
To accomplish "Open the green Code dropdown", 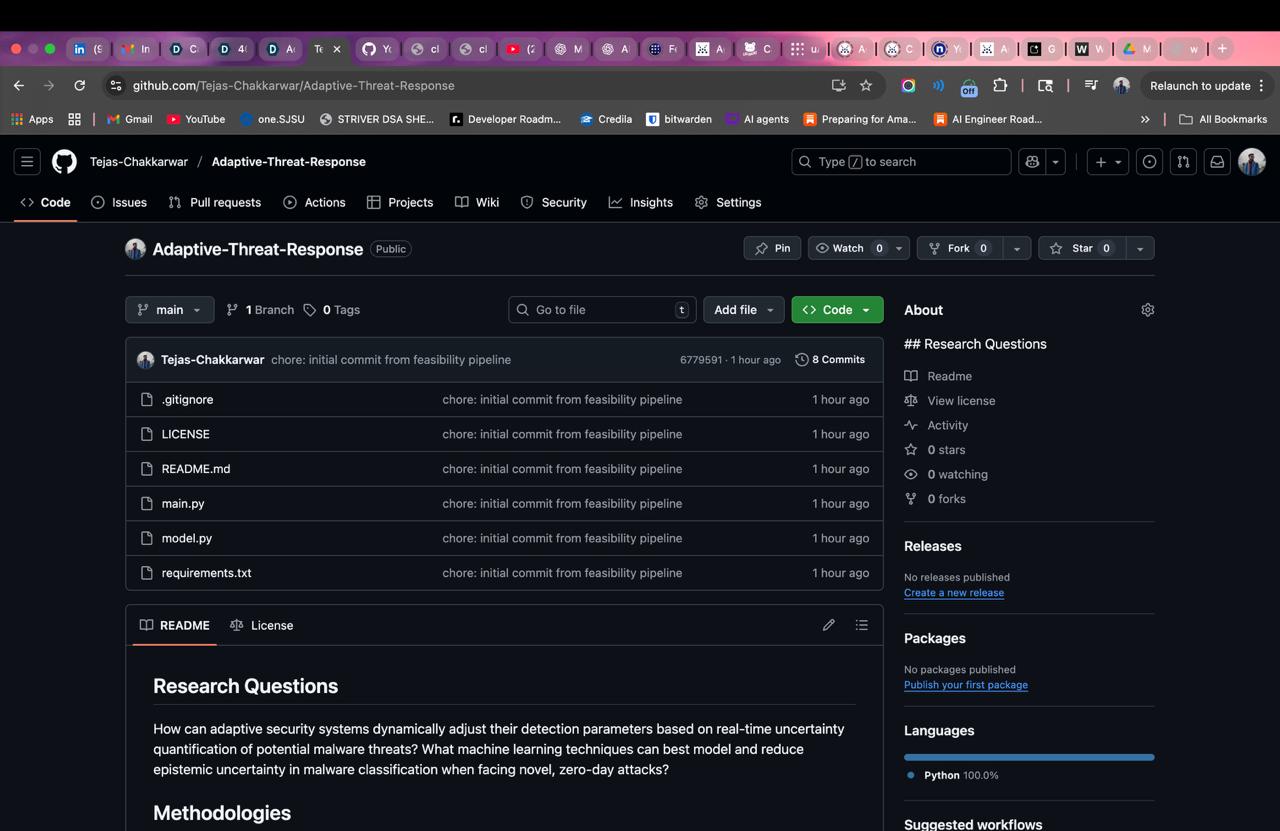I will point(837,310).
